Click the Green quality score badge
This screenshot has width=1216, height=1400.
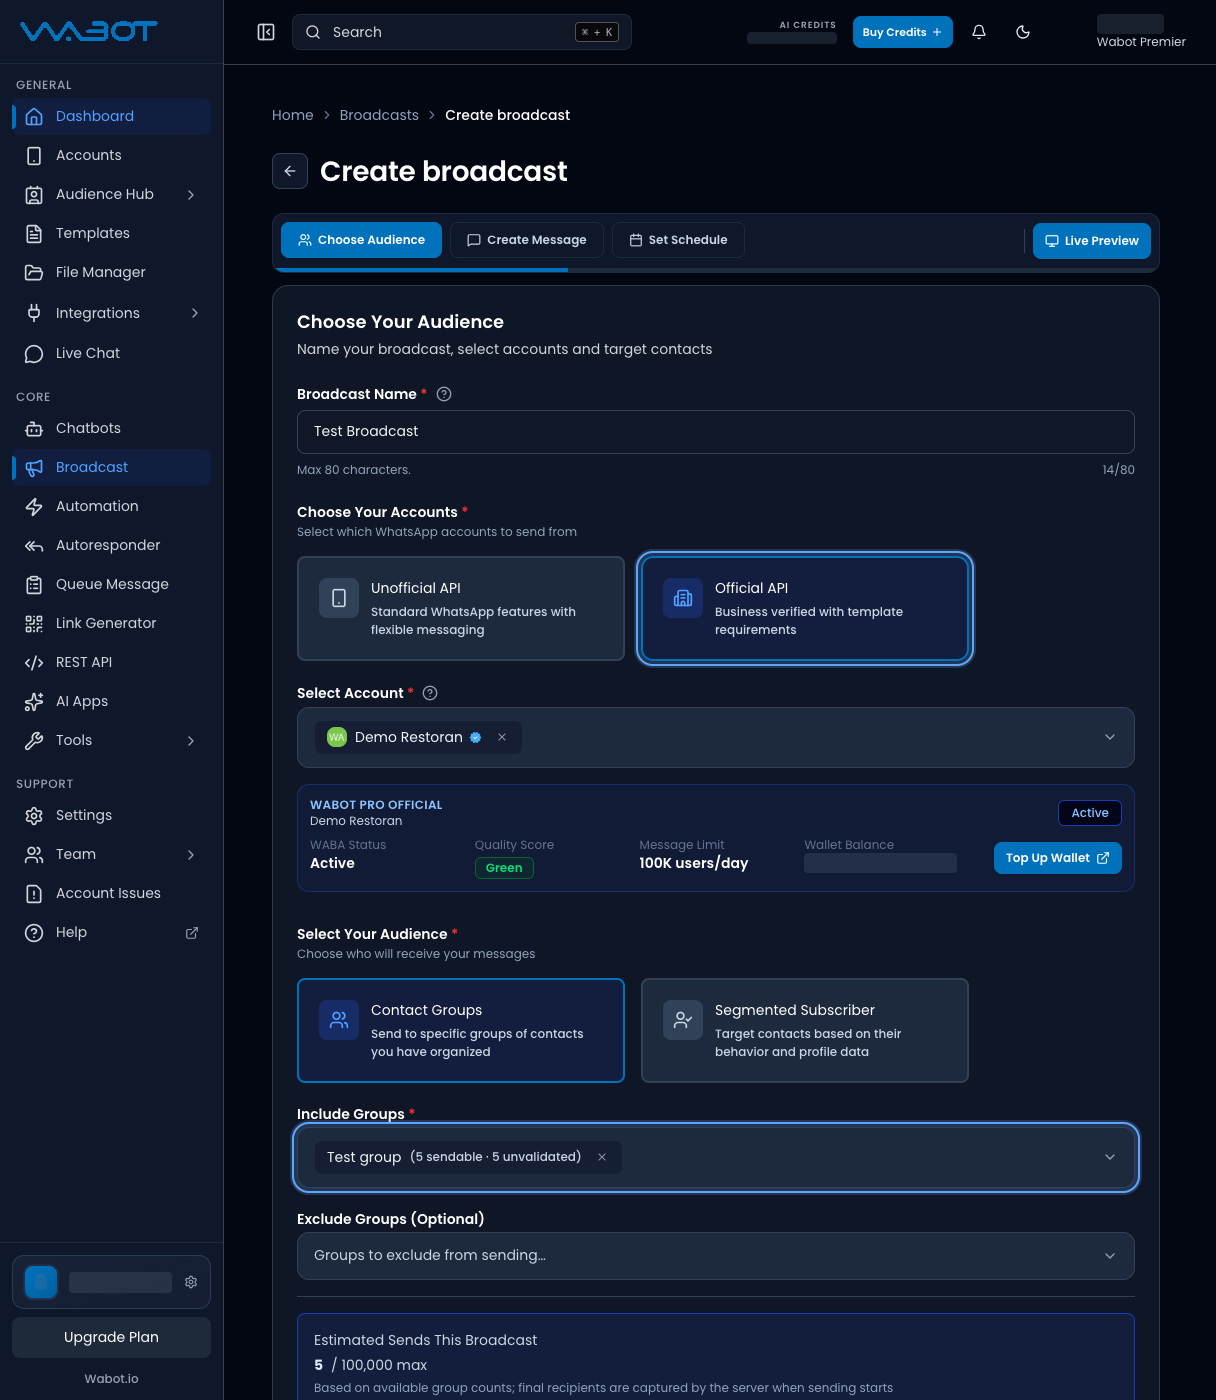(x=504, y=868)
